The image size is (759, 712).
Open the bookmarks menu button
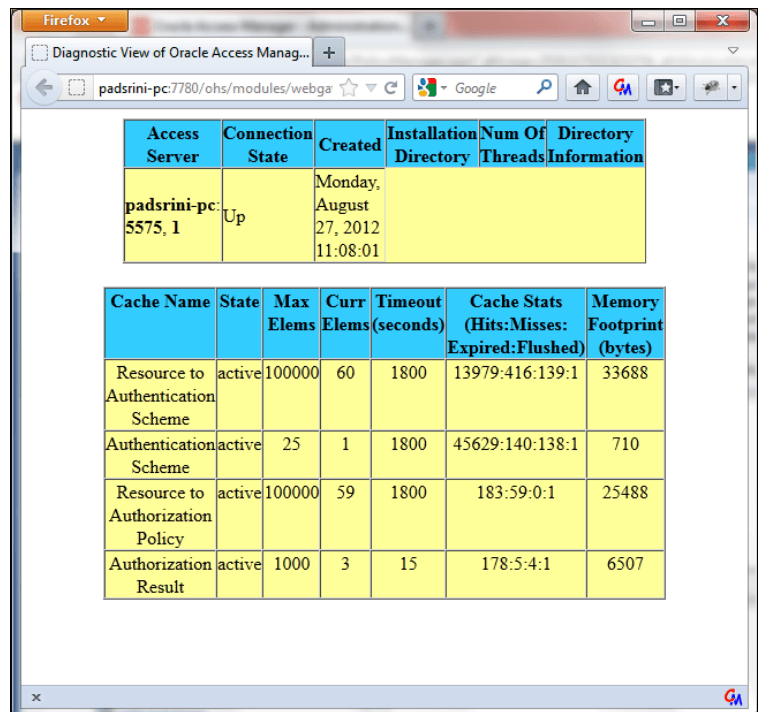pyautogui.click(x=666, y=88)
